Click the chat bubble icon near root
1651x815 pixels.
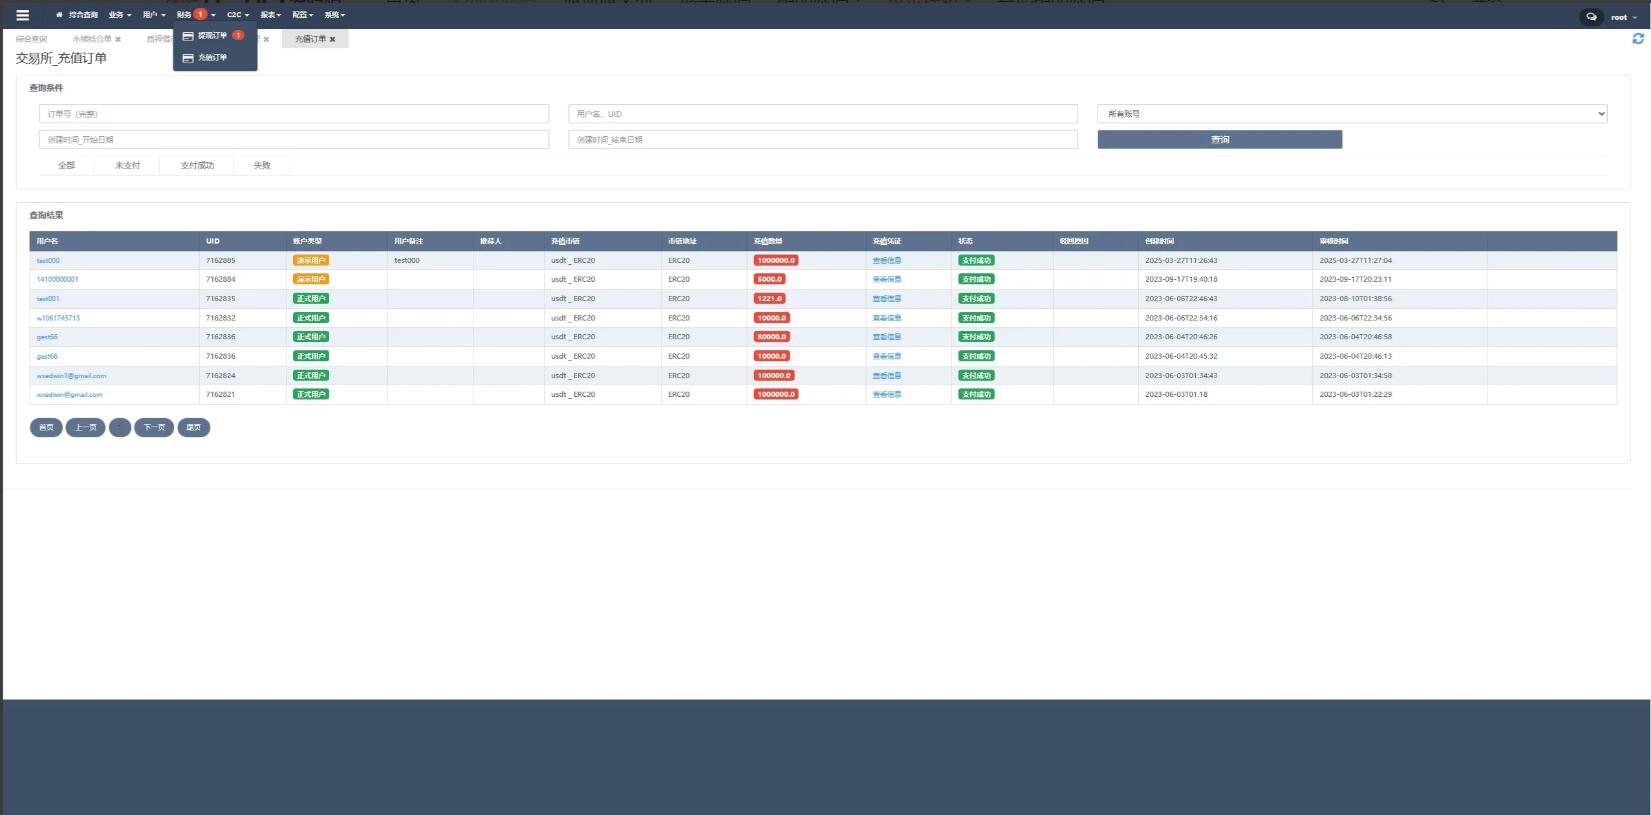1591,17
